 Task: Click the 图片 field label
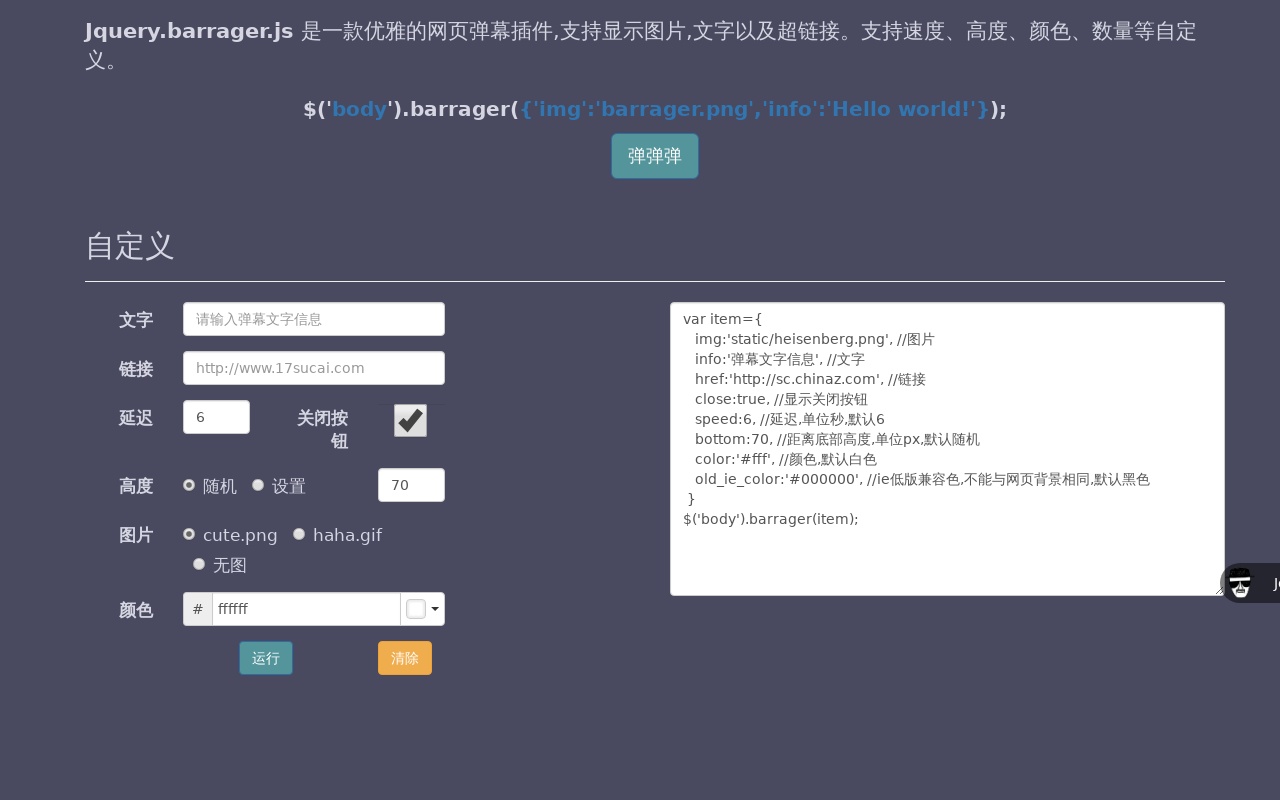coord(136,535)
